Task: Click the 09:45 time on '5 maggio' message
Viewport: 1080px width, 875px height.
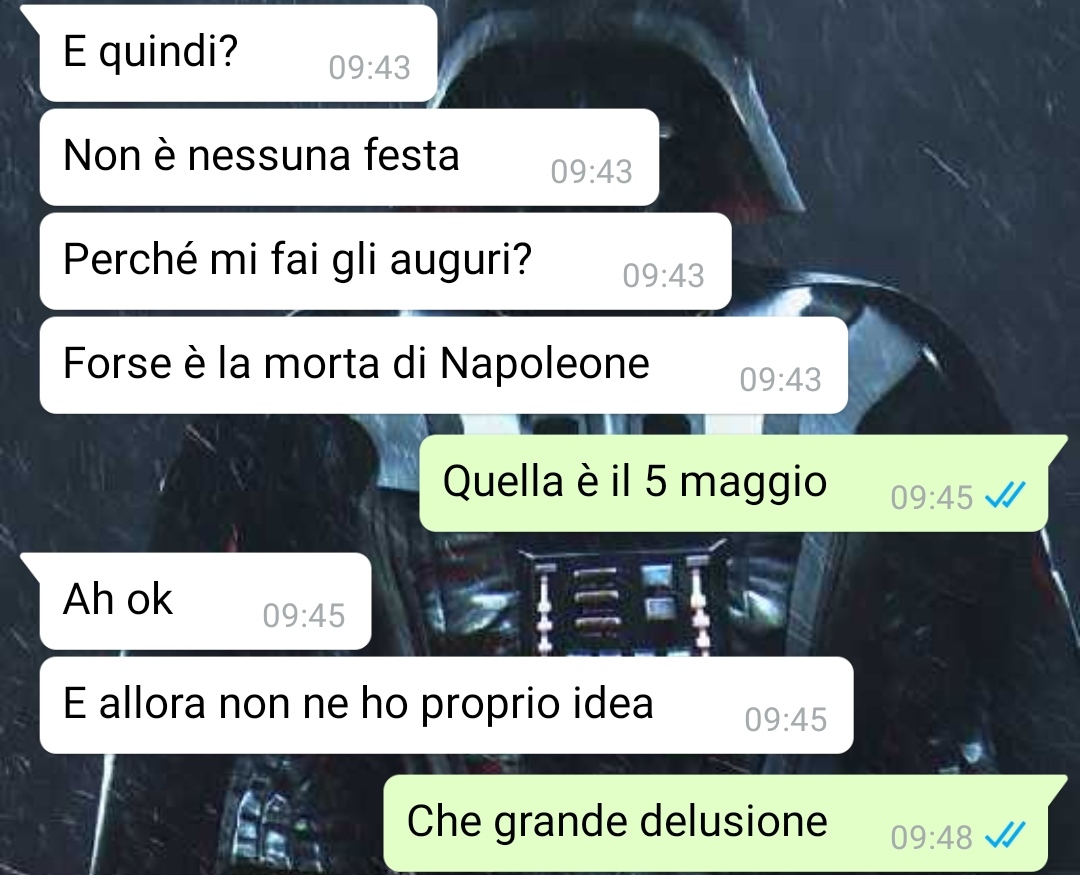Action: click(x=931, y=497)
